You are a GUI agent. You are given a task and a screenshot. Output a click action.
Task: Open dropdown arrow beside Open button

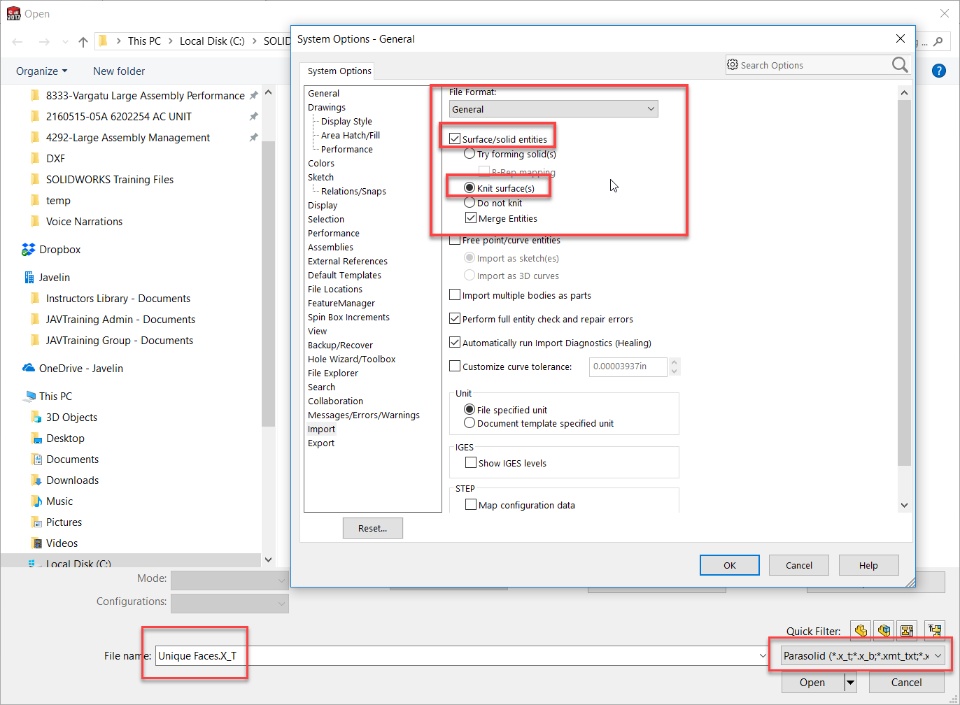[850, 682]
